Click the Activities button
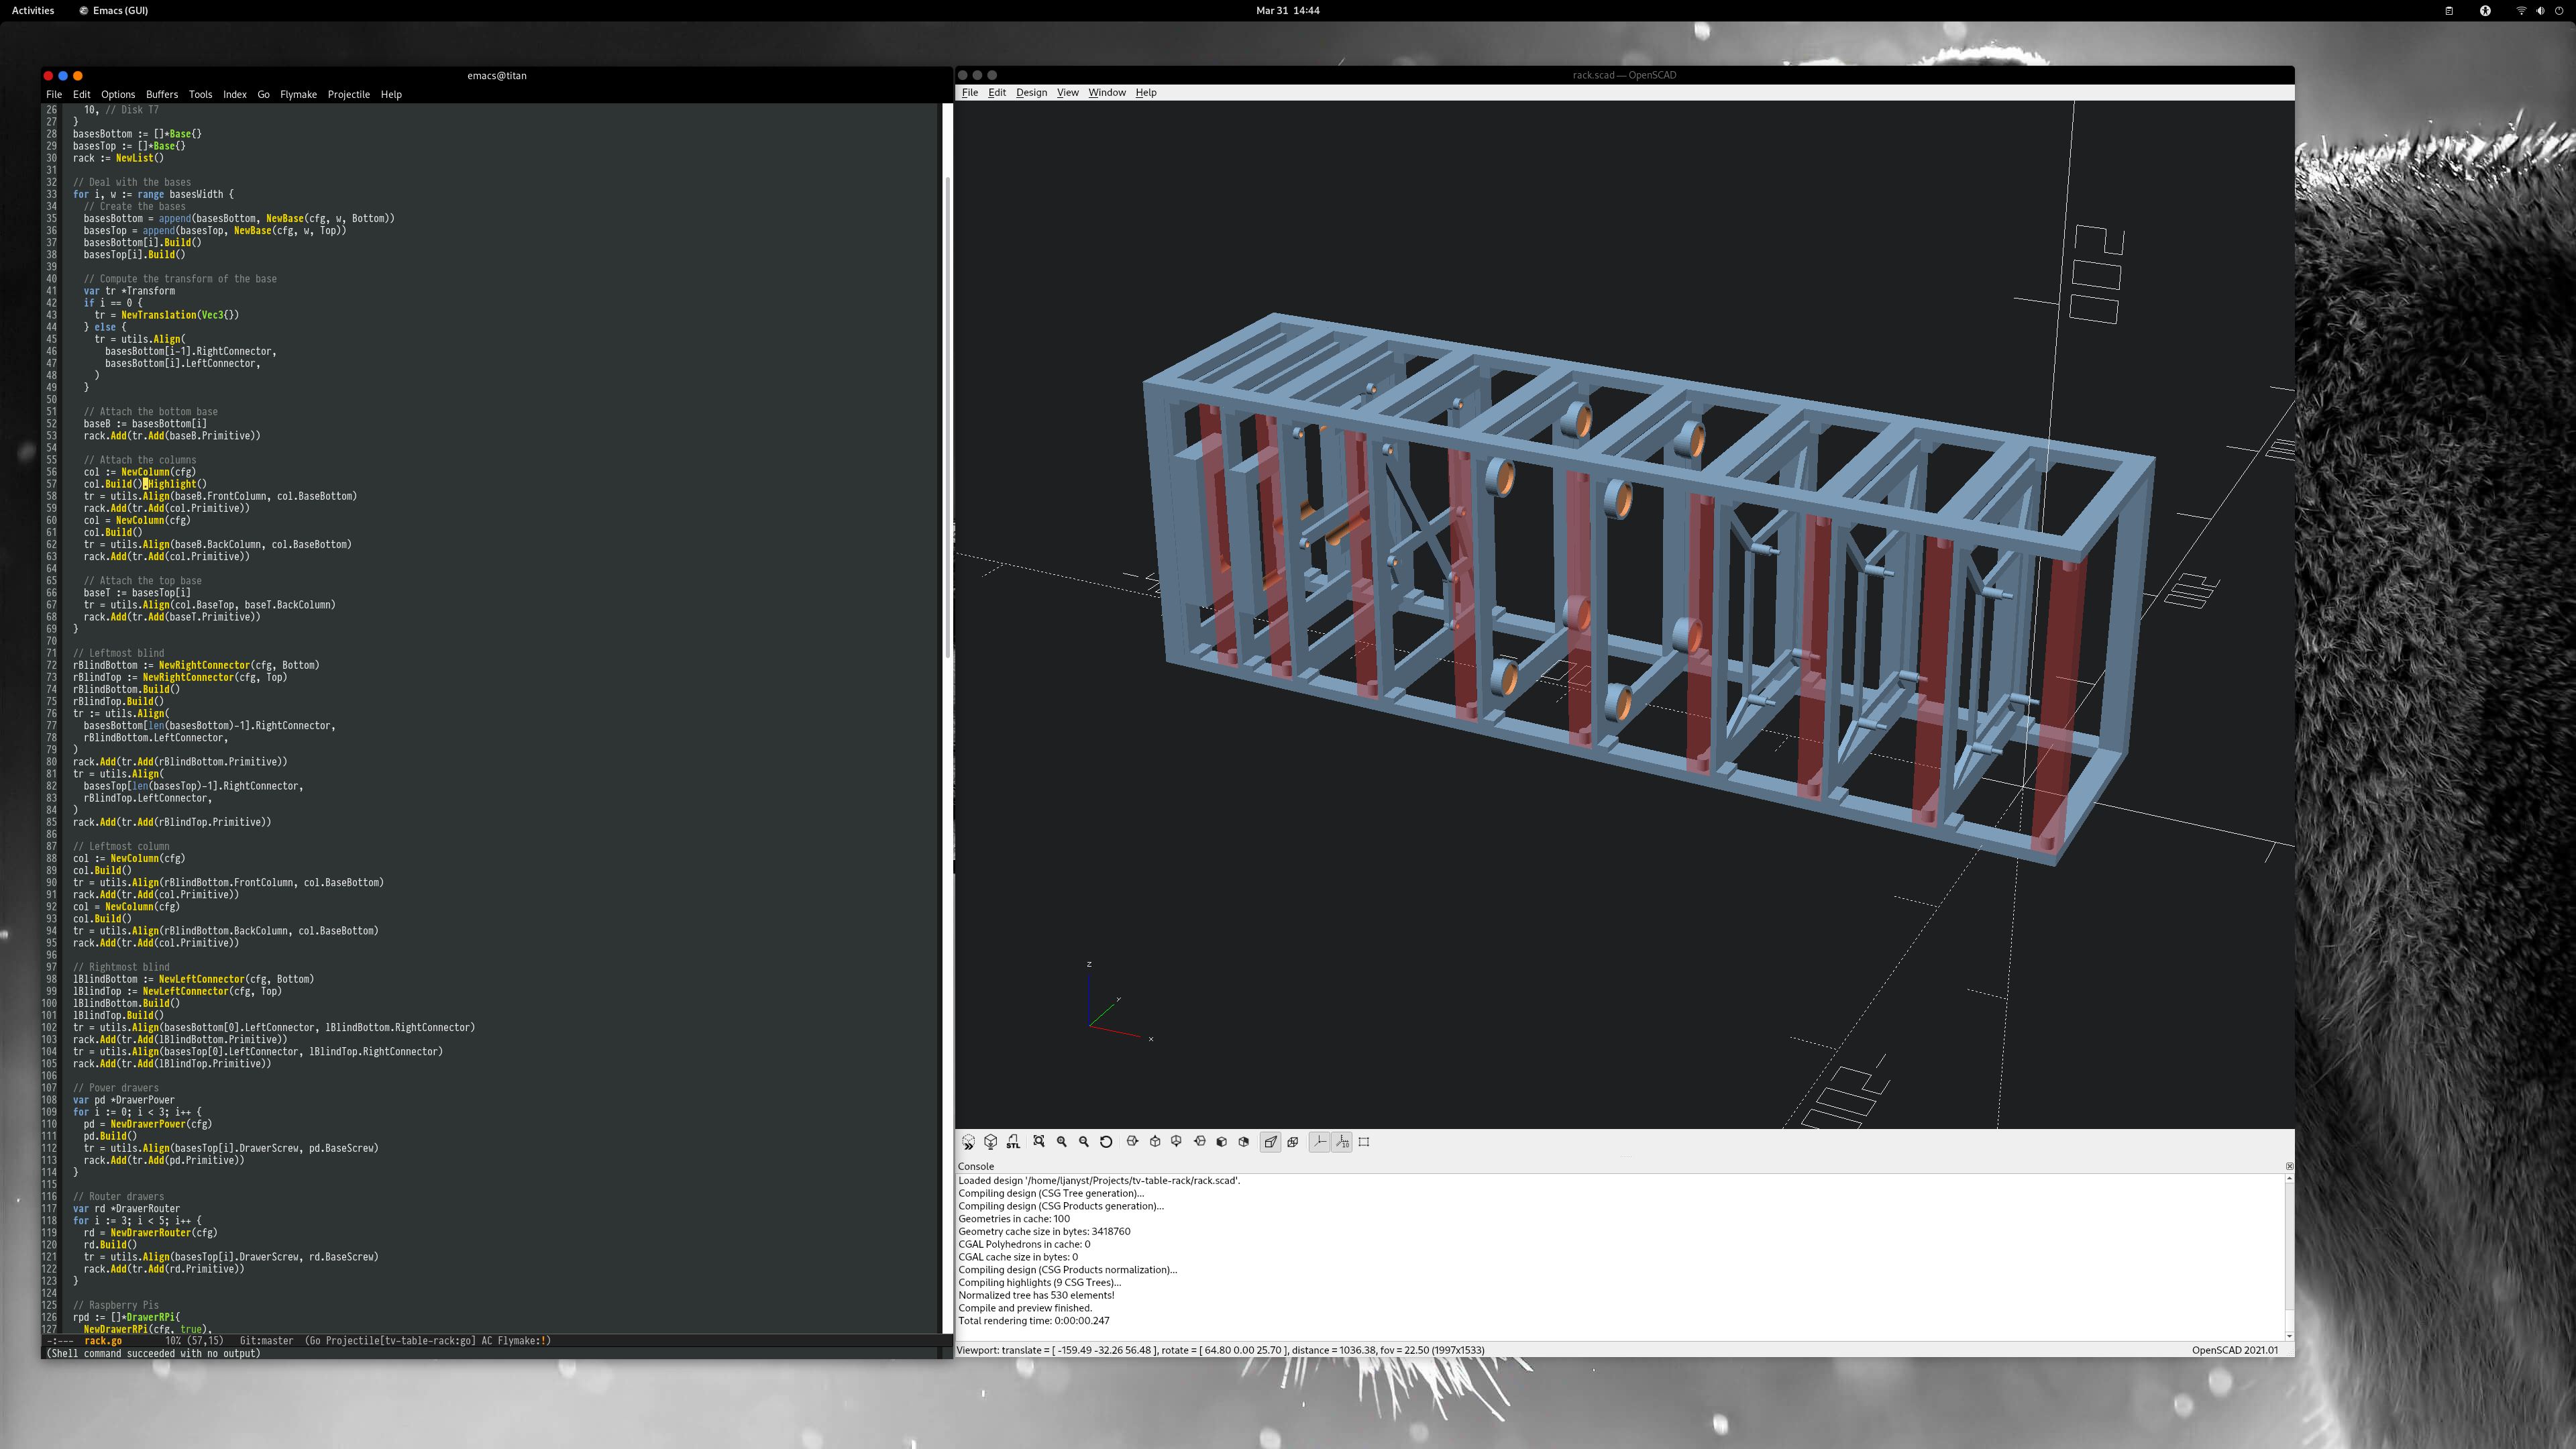 (33, 10)
